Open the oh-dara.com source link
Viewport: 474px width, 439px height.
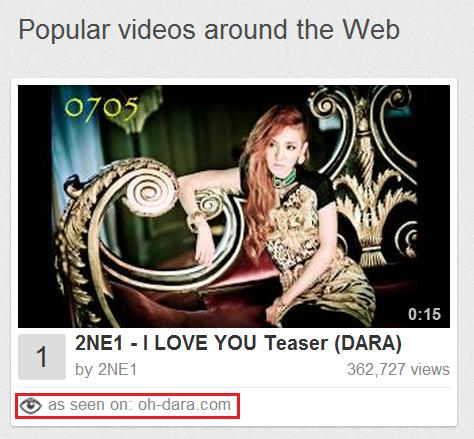tap(184, 405)
